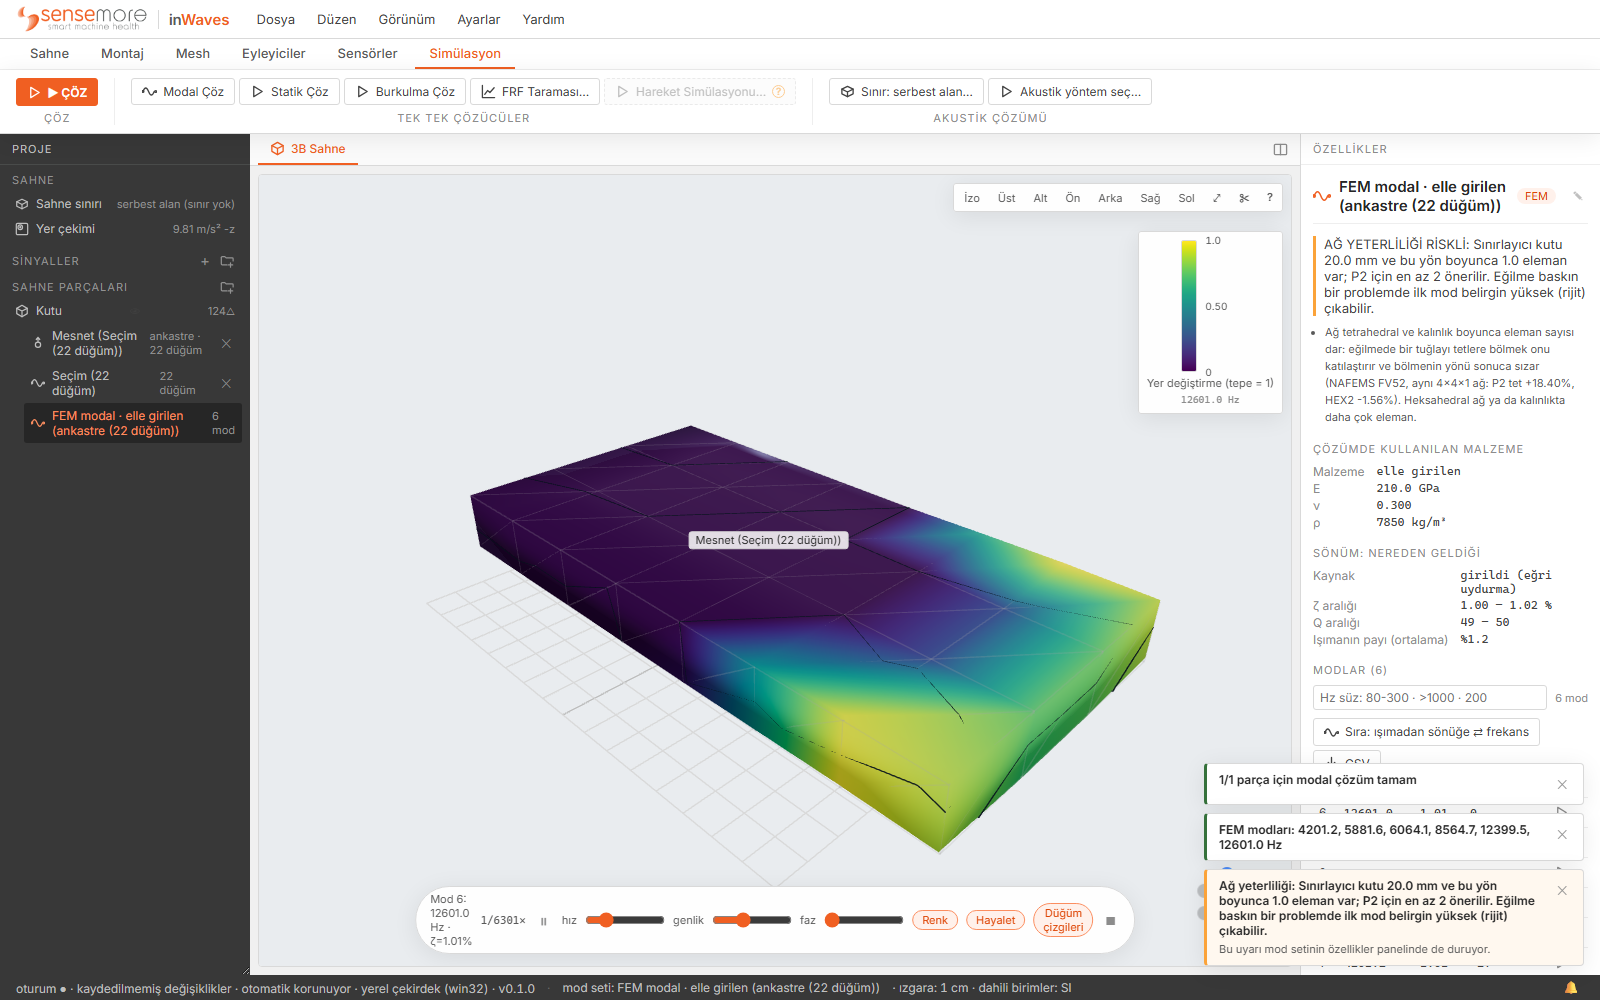Toggle the Hayalet ghost overlay
This screenshot has width=1600, height=1000.
pos(995,920)
